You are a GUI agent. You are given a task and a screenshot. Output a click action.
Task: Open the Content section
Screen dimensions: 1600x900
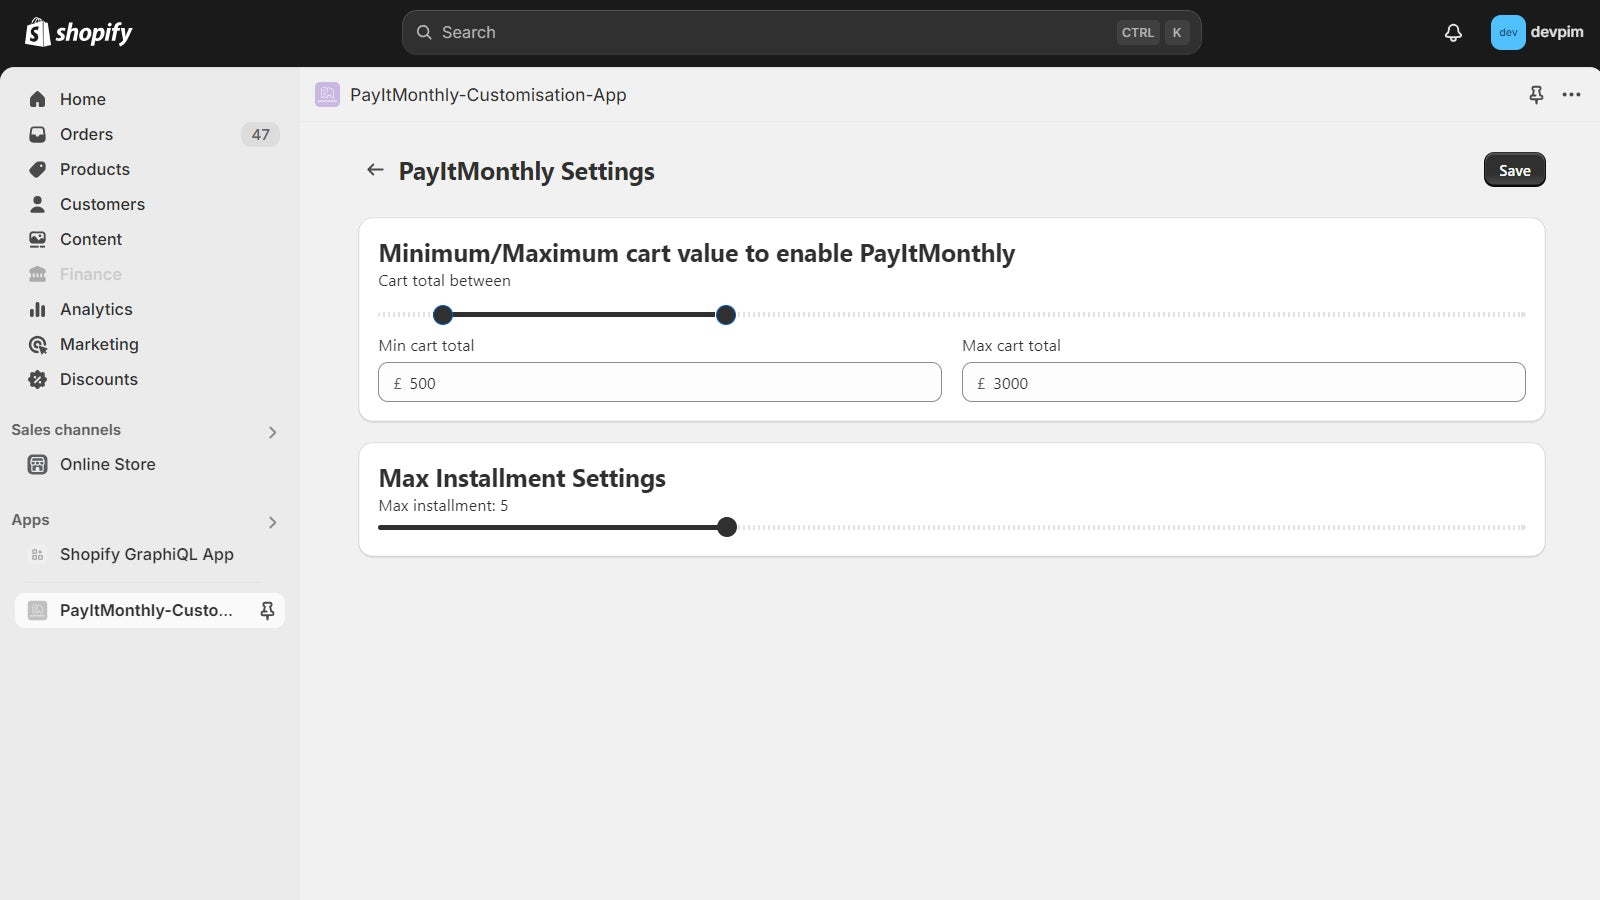tap(91, 239)
